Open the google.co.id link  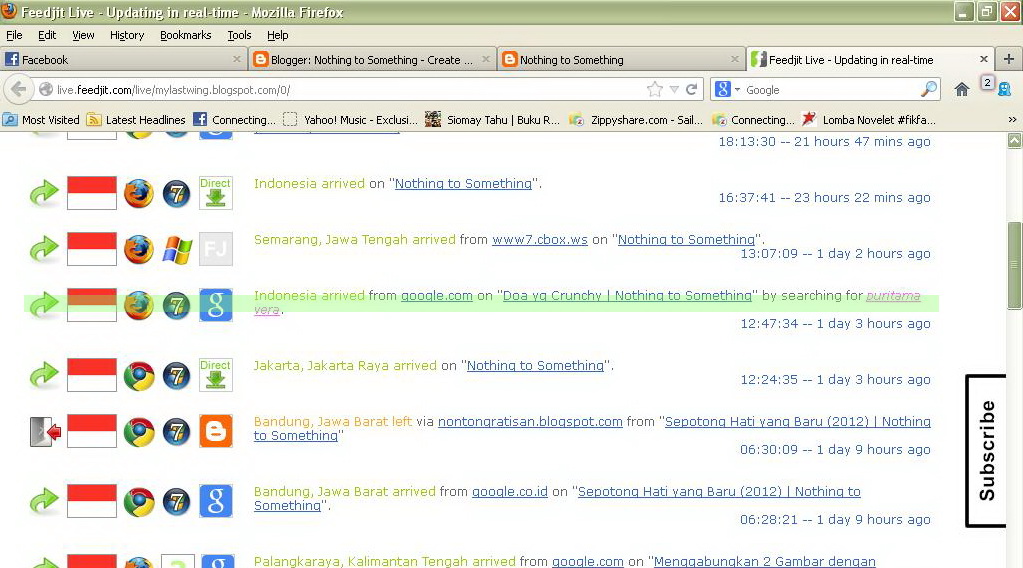[510, 491]
